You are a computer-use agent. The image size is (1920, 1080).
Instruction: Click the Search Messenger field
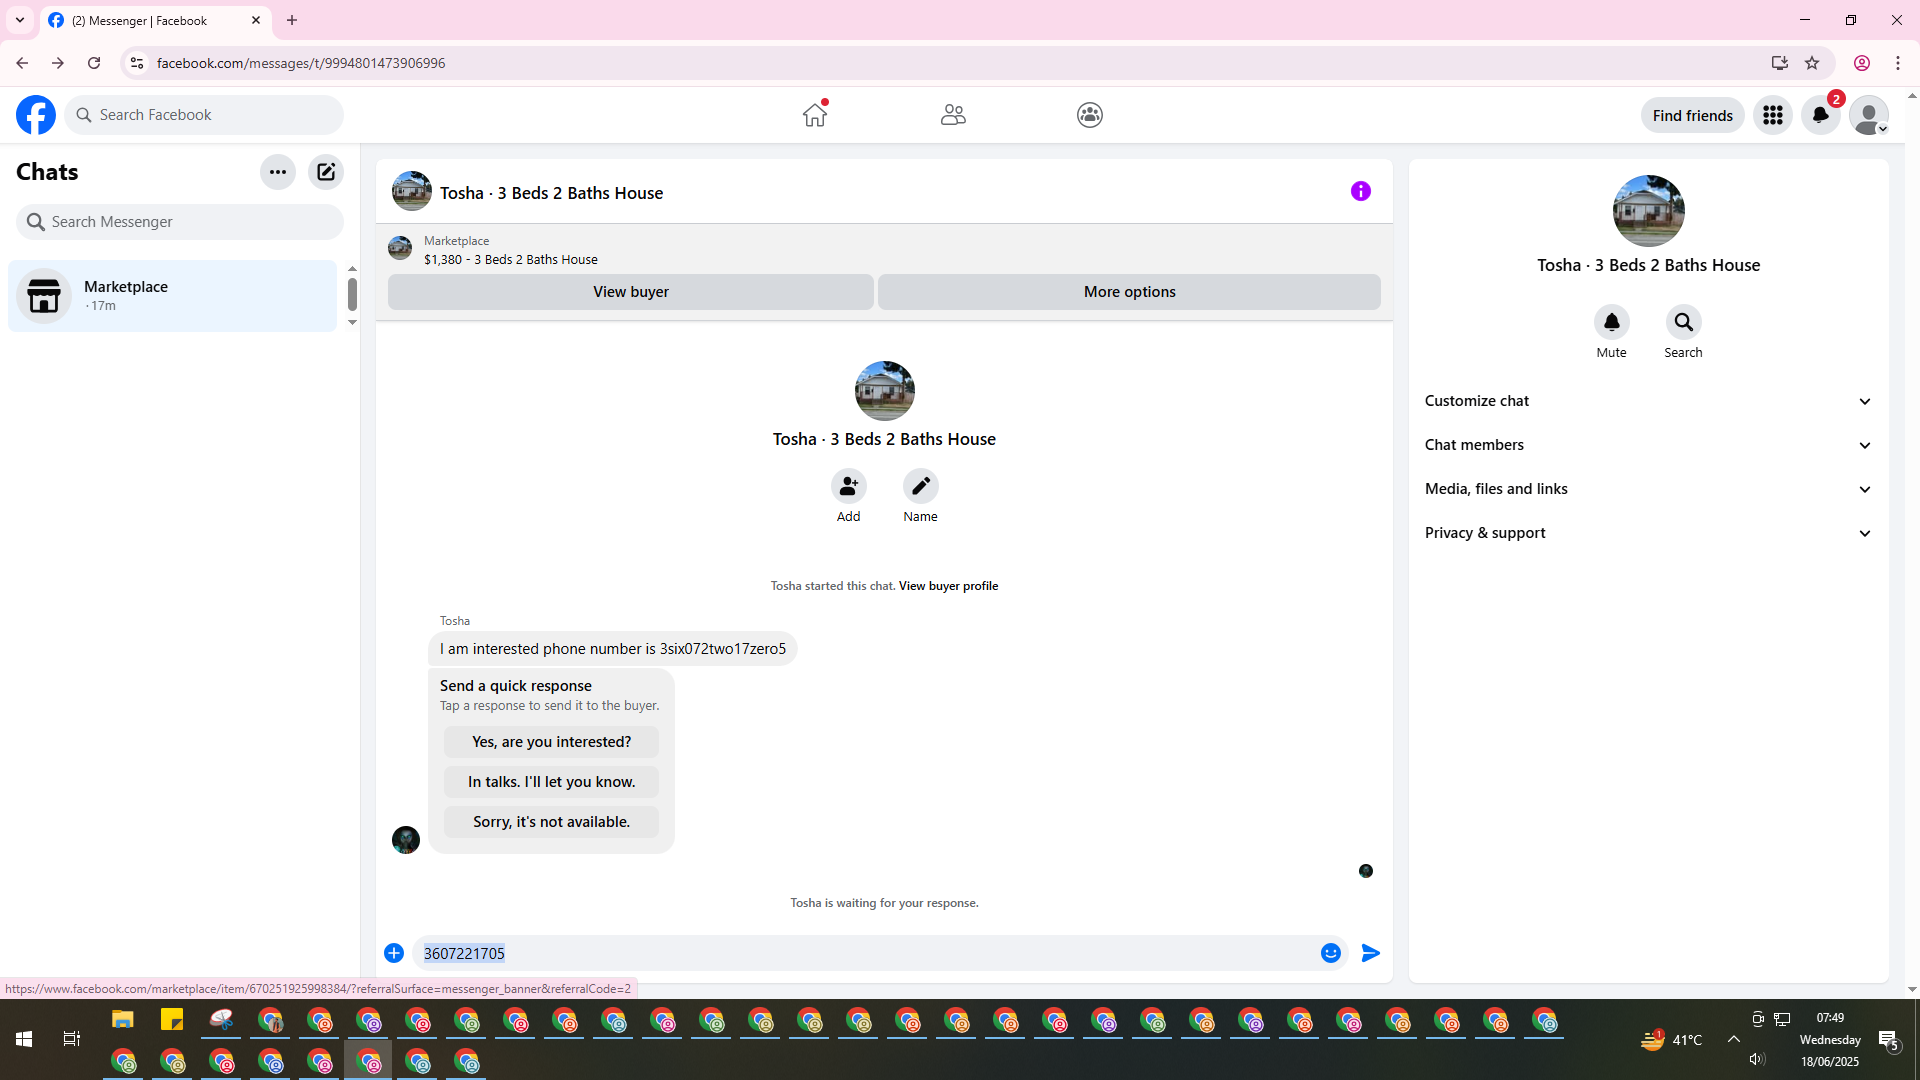(x=180, y=222)
